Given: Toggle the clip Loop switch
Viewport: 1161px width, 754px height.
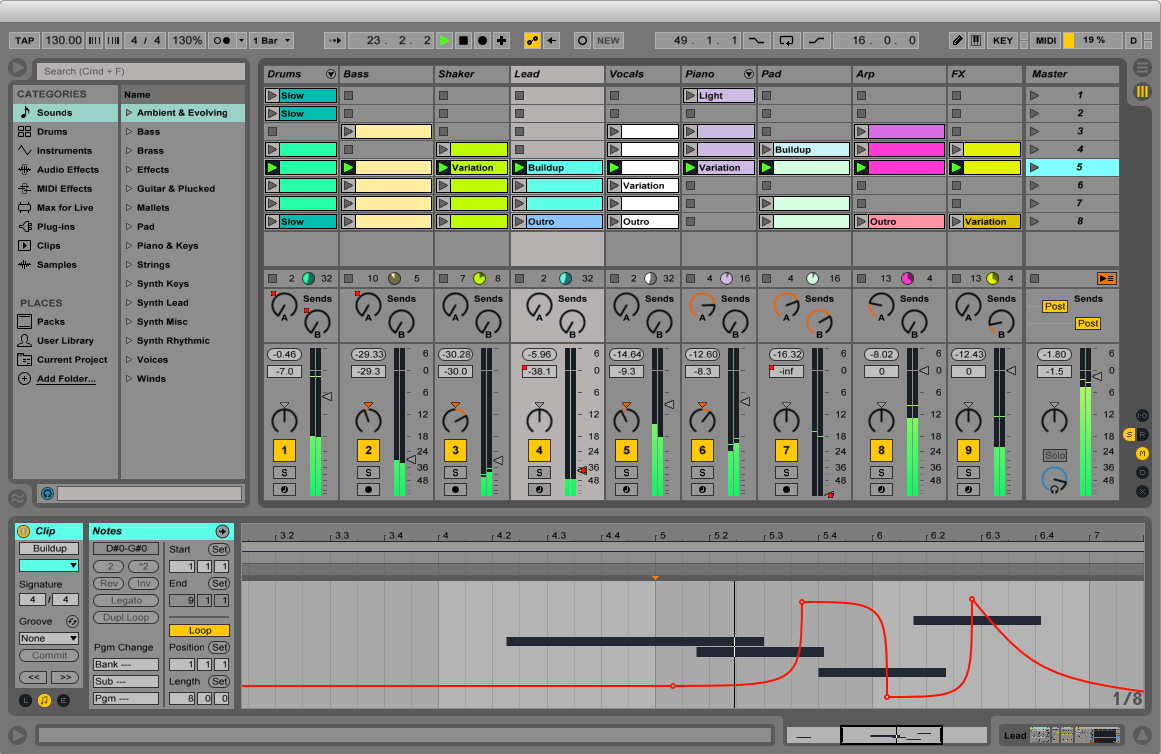Looking at the screenshot, I should 199,631.
